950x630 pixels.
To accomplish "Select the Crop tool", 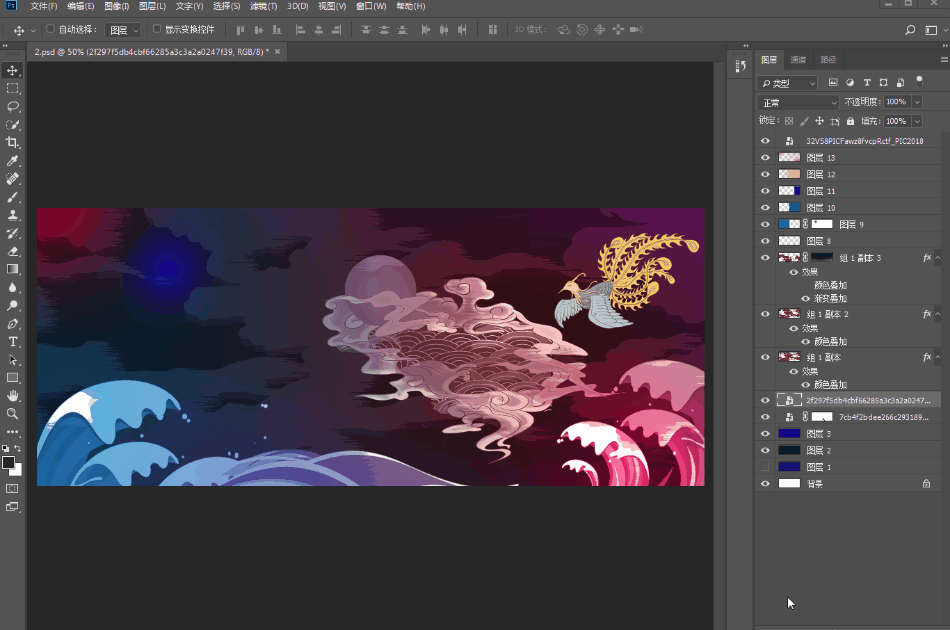I will [12, 142].
